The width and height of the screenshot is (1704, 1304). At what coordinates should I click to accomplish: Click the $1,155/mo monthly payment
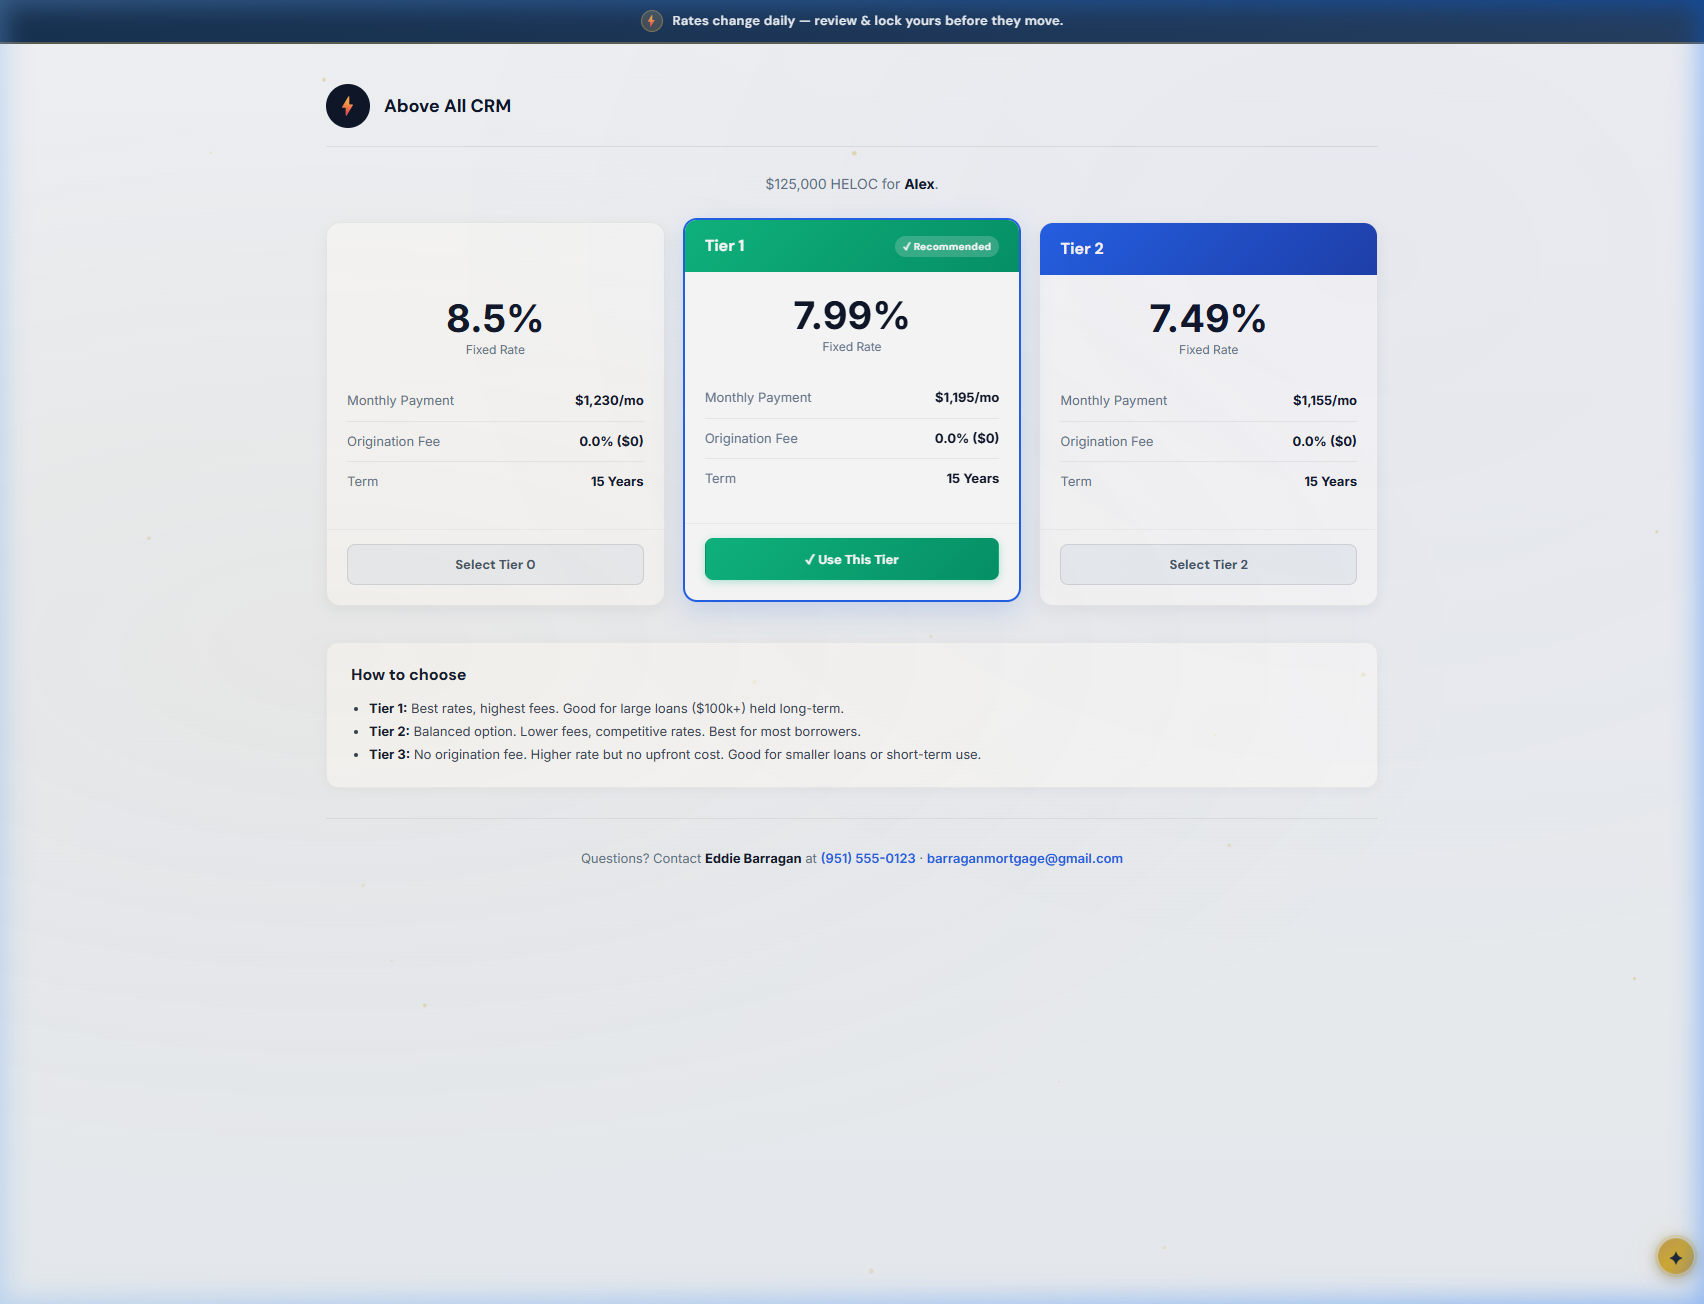pos(1324,400)
